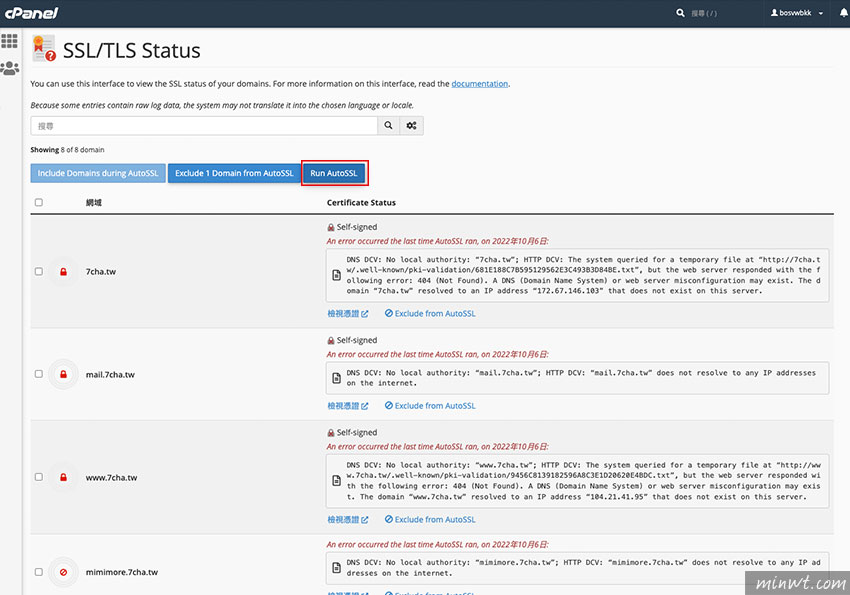Image resolution: width=850 pixels, height=595 pixels.
Task: Click the www.7cha.tw domain name
Action: pyautogui.click(x=111, y=477)
